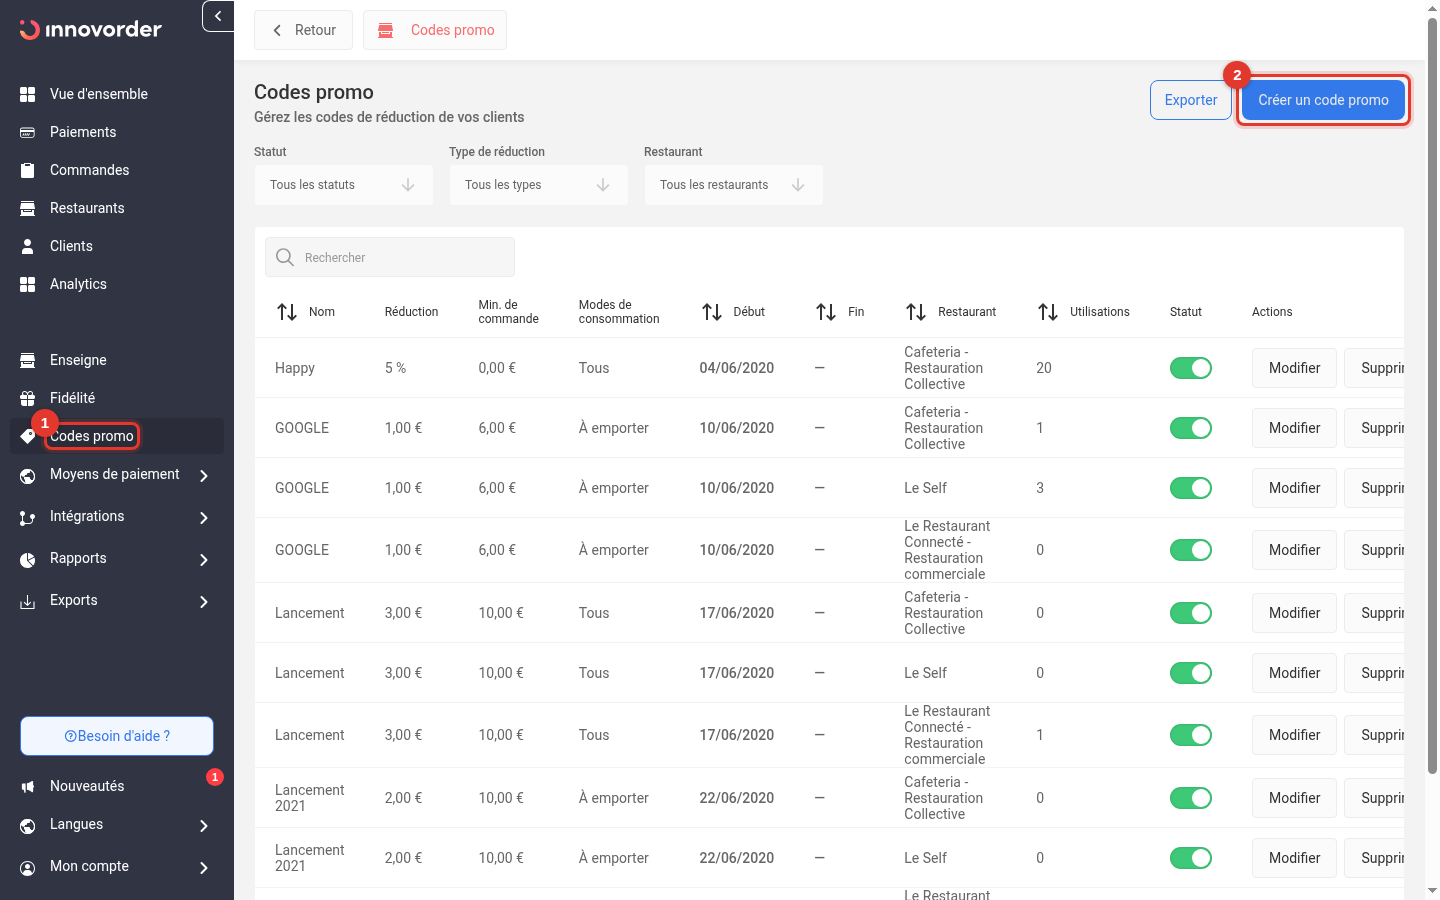Click the Analytics grid icon
This screenshot has width=1440, height=900.
28,284
